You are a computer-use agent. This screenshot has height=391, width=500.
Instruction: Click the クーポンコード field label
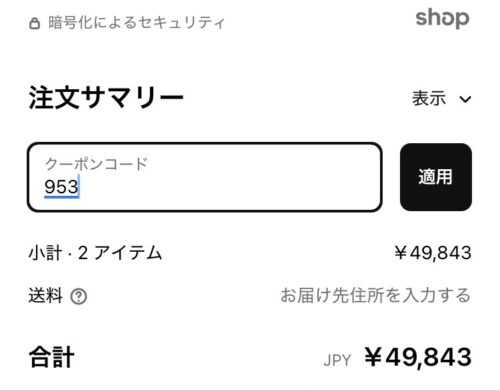click(x=96, y=164)
